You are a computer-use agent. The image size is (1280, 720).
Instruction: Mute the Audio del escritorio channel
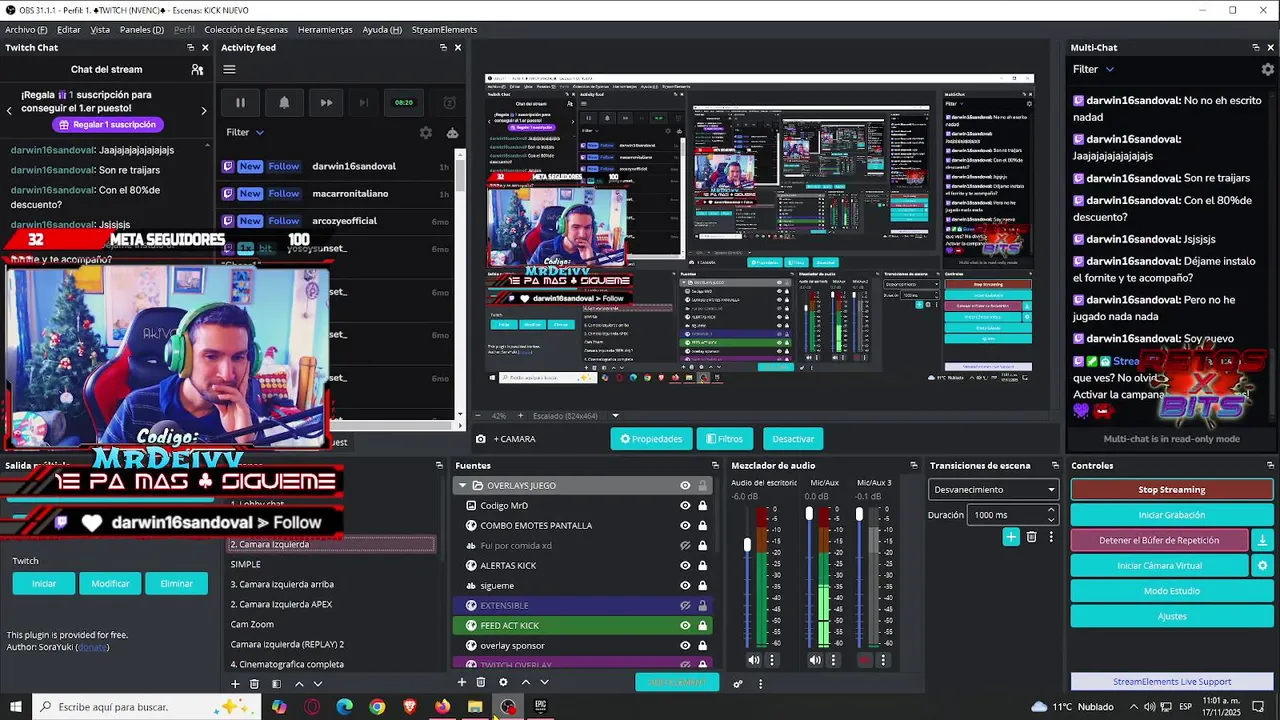[754, 660]
